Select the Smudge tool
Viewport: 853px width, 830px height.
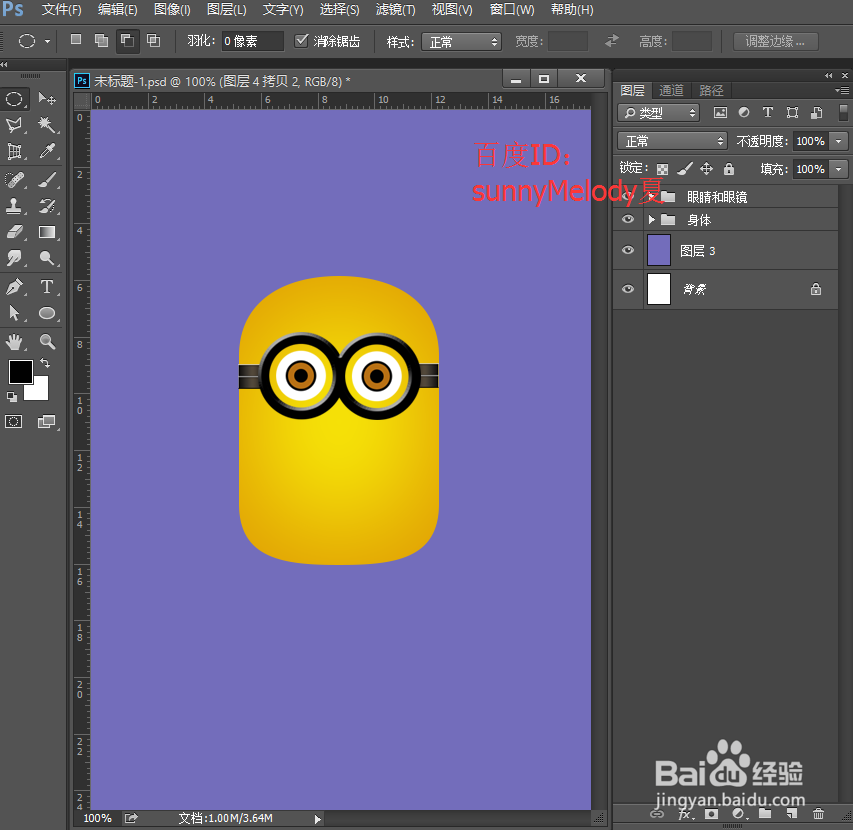point(14,258)
